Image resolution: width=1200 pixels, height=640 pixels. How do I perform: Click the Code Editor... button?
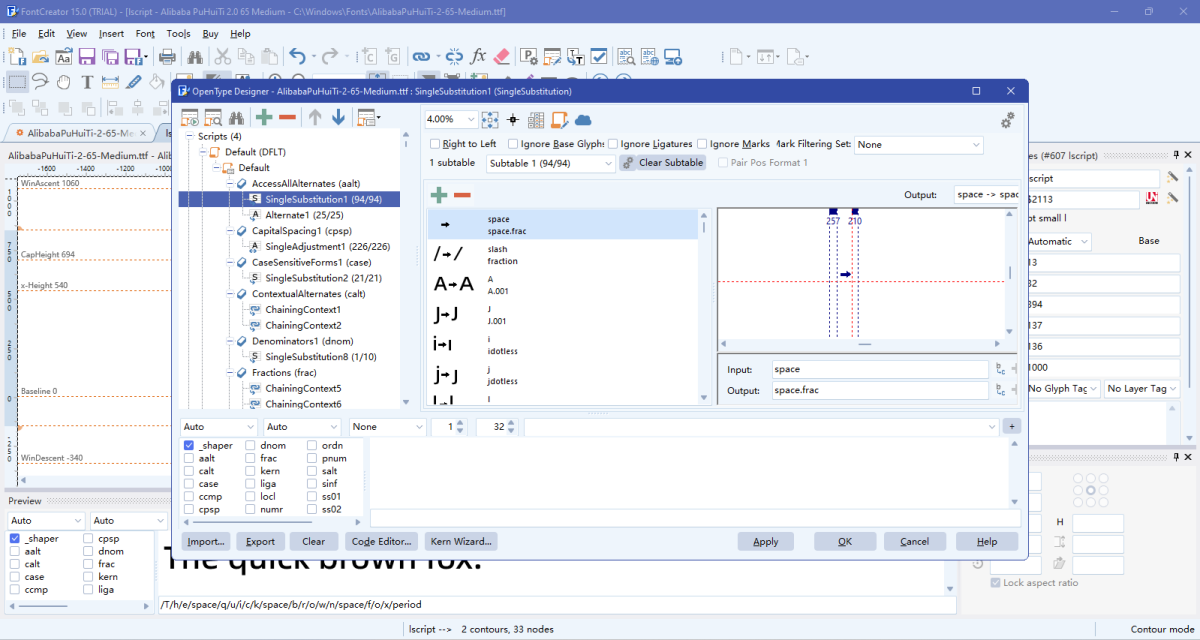coord(381,541)
